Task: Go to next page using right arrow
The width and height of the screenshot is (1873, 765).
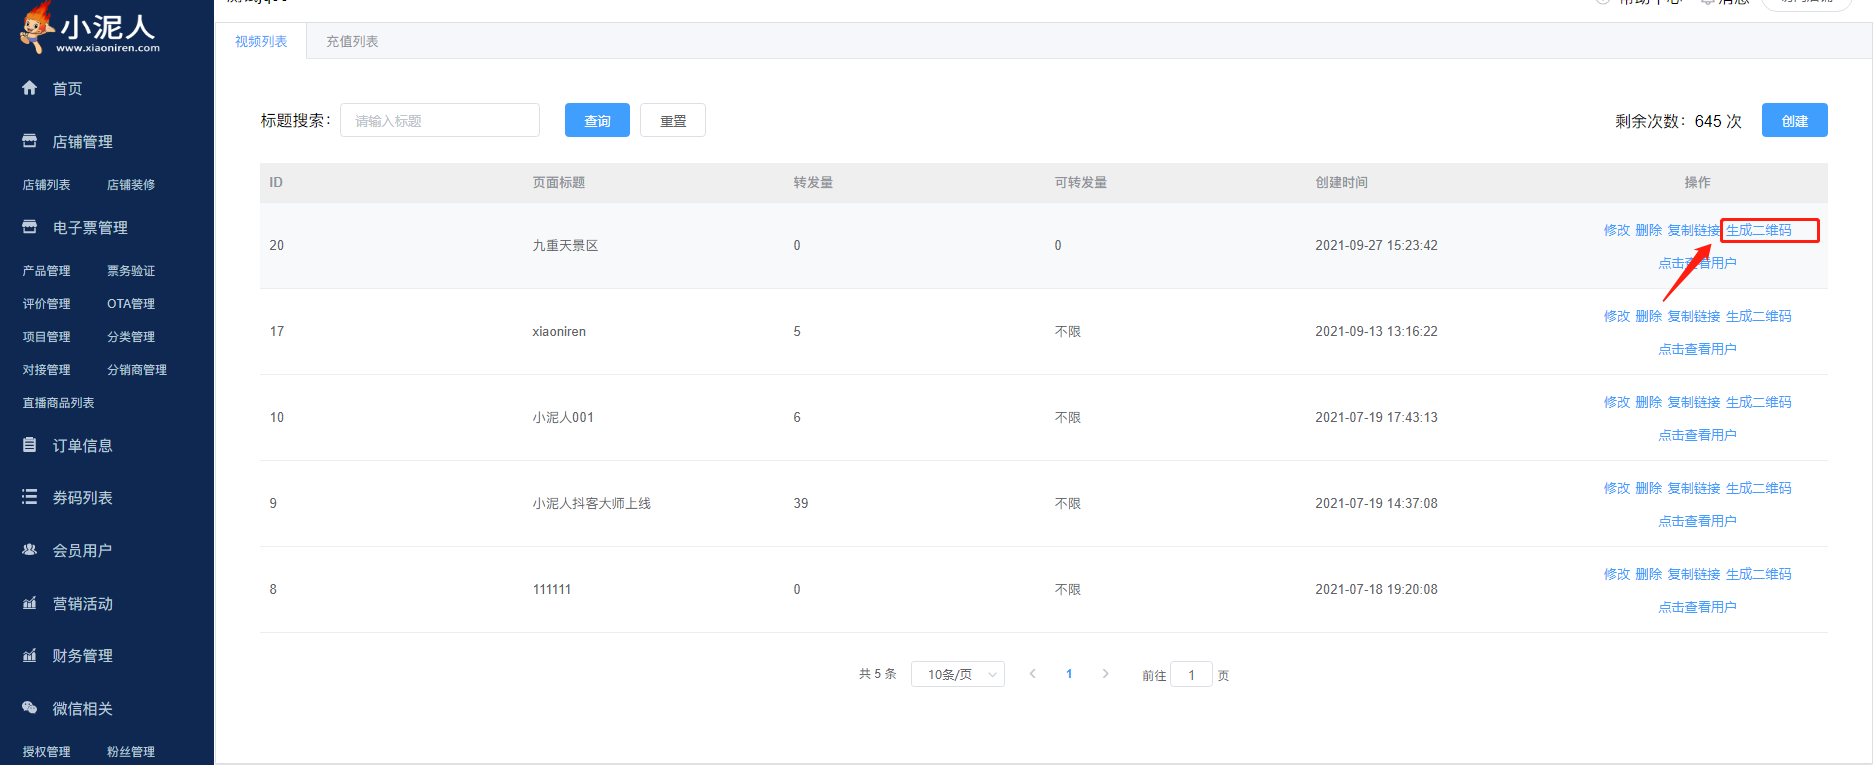Action: pyautogui.click(x=1105, y=674)
